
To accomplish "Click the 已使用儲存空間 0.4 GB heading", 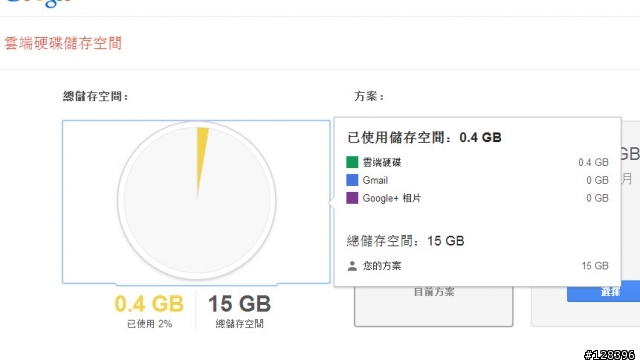I will click(424, 137).
